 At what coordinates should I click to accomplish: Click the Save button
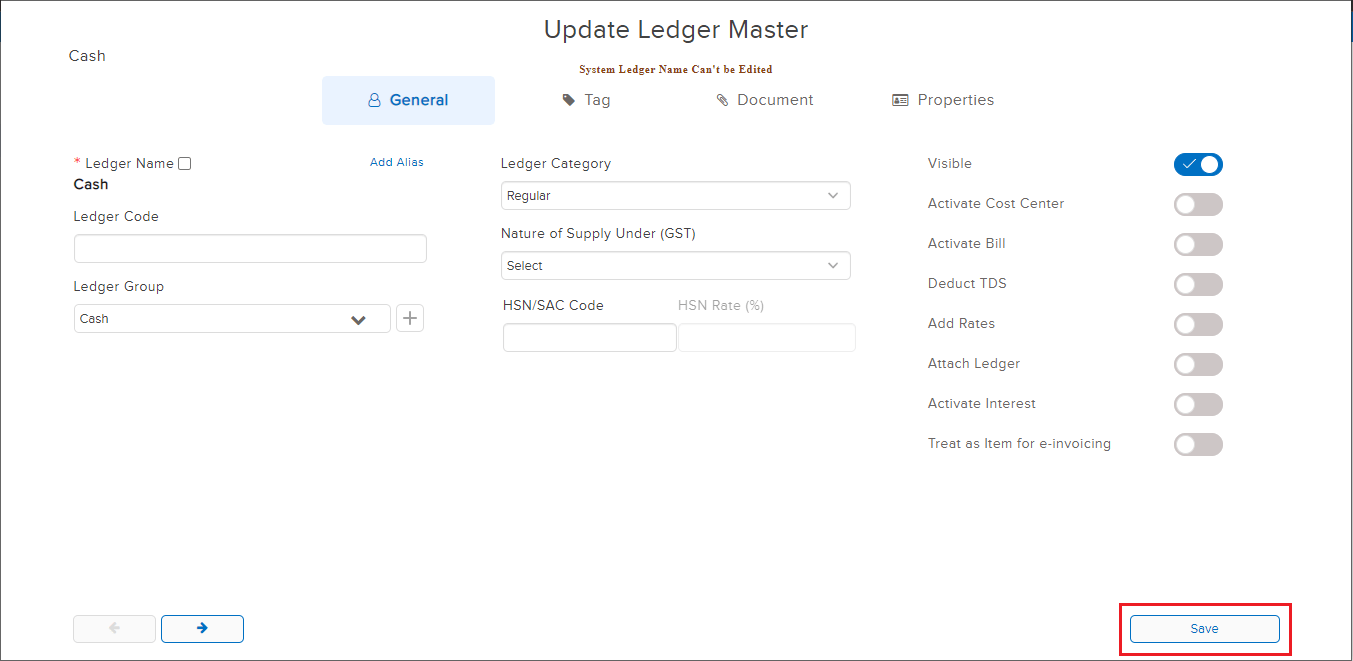point(1204,628)
